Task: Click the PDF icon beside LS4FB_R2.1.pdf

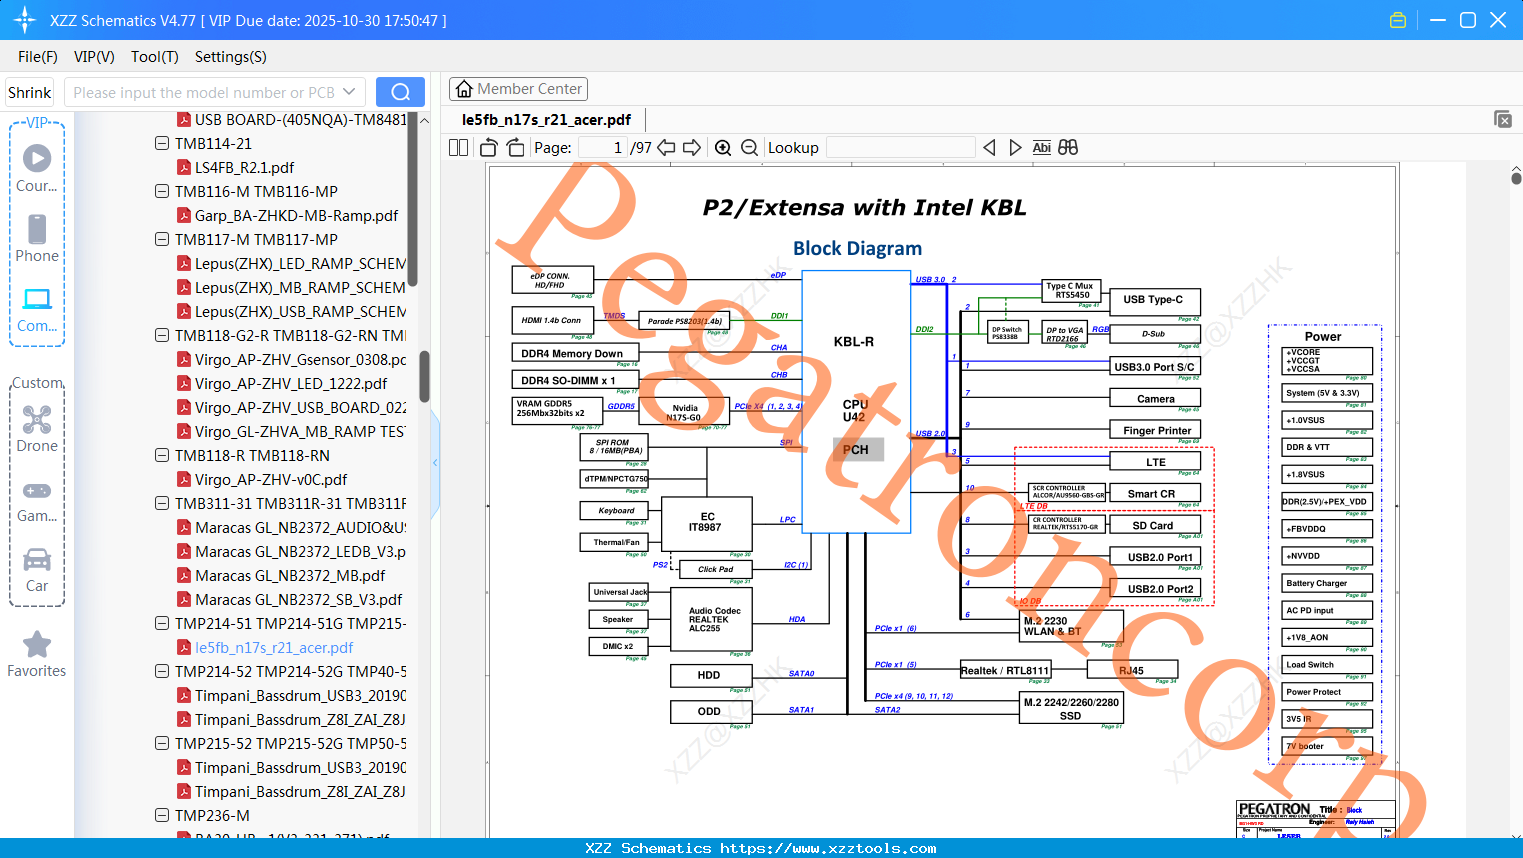Action: [x=184, y=168]
